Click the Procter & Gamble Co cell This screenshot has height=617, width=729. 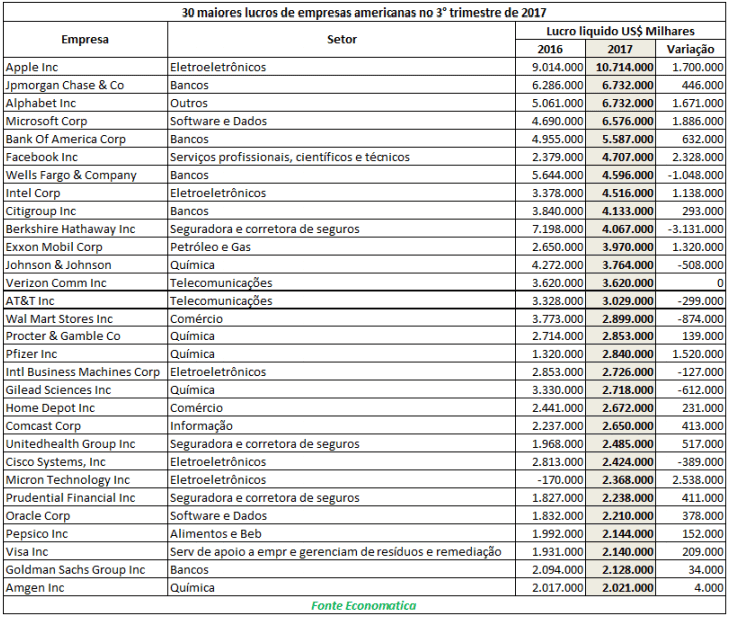[85, 336]
